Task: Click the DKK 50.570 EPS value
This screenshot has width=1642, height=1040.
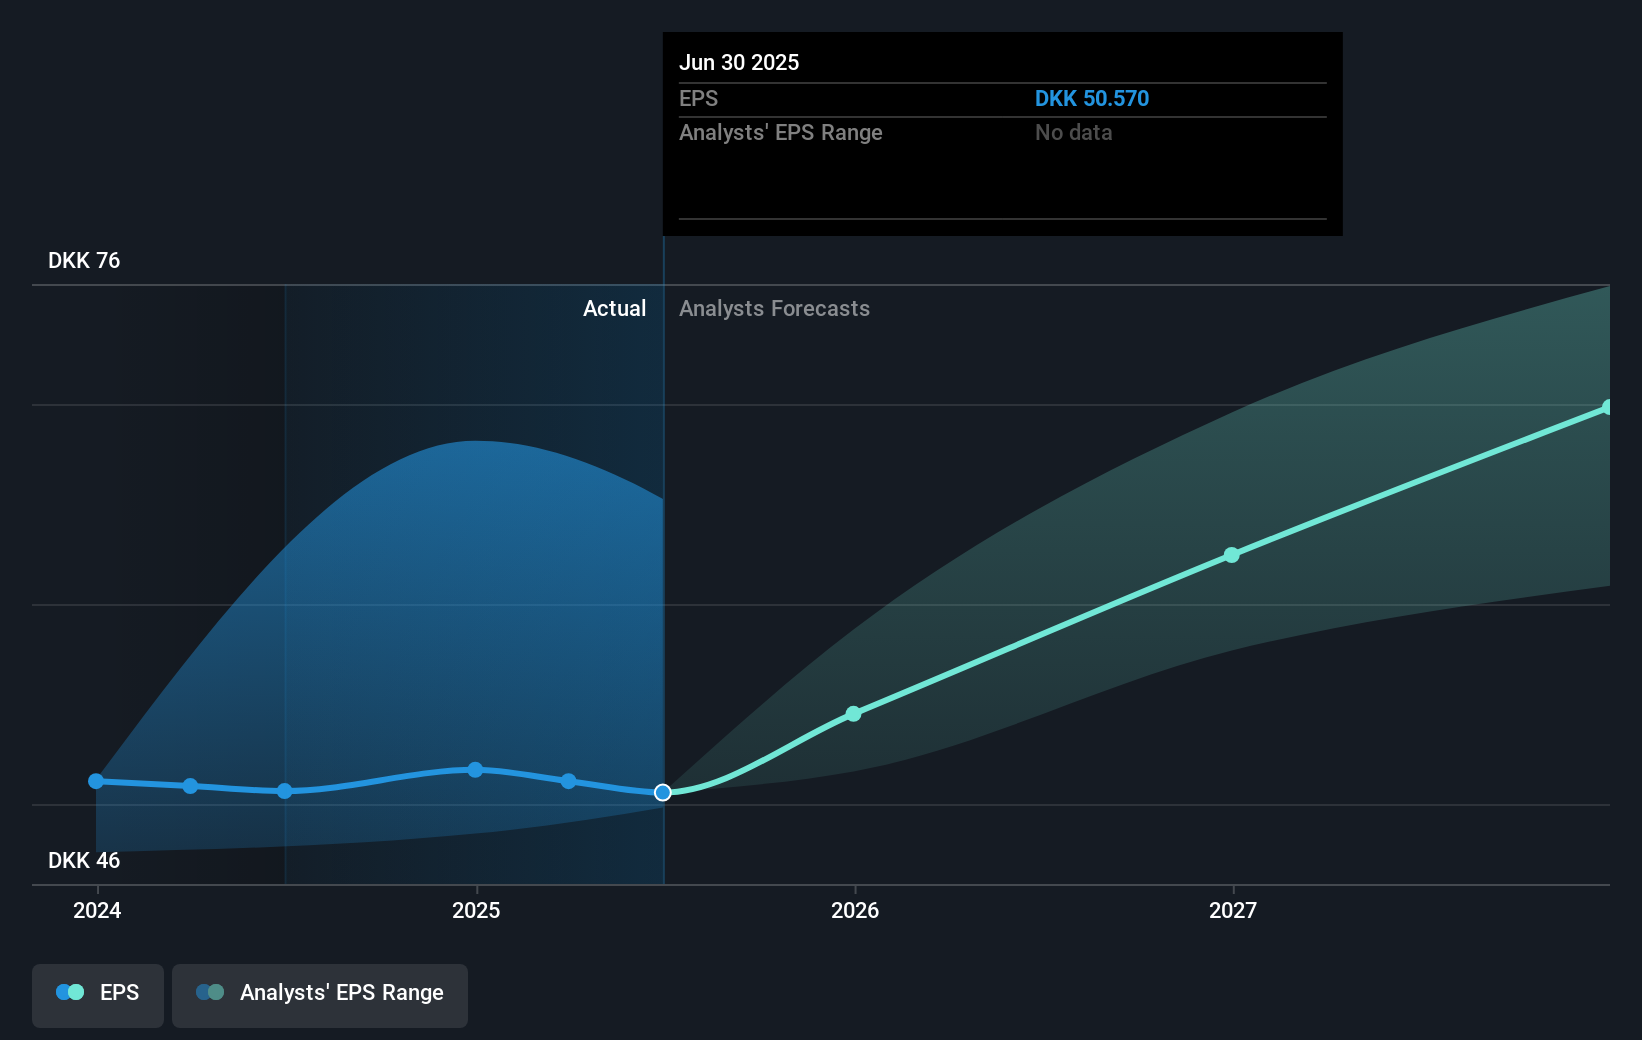Action: tap(1092, 98)
